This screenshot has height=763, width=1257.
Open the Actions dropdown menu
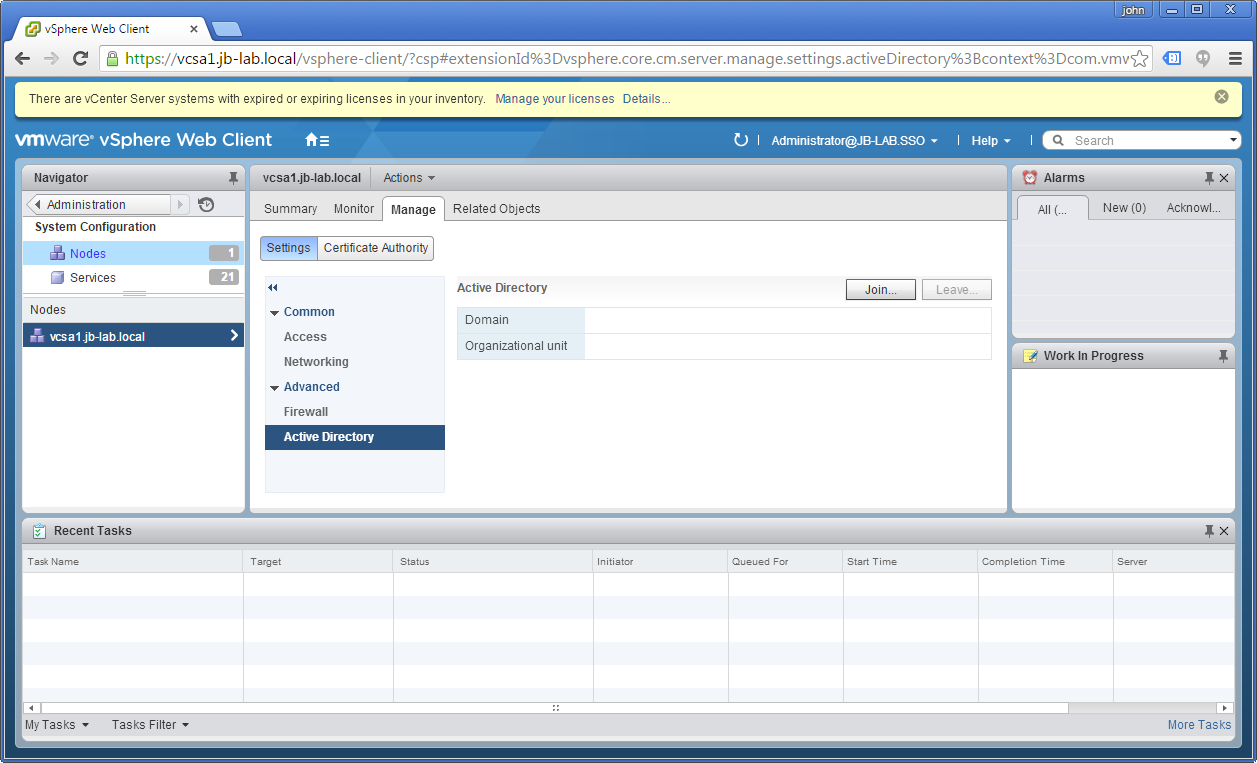point(409,178)
